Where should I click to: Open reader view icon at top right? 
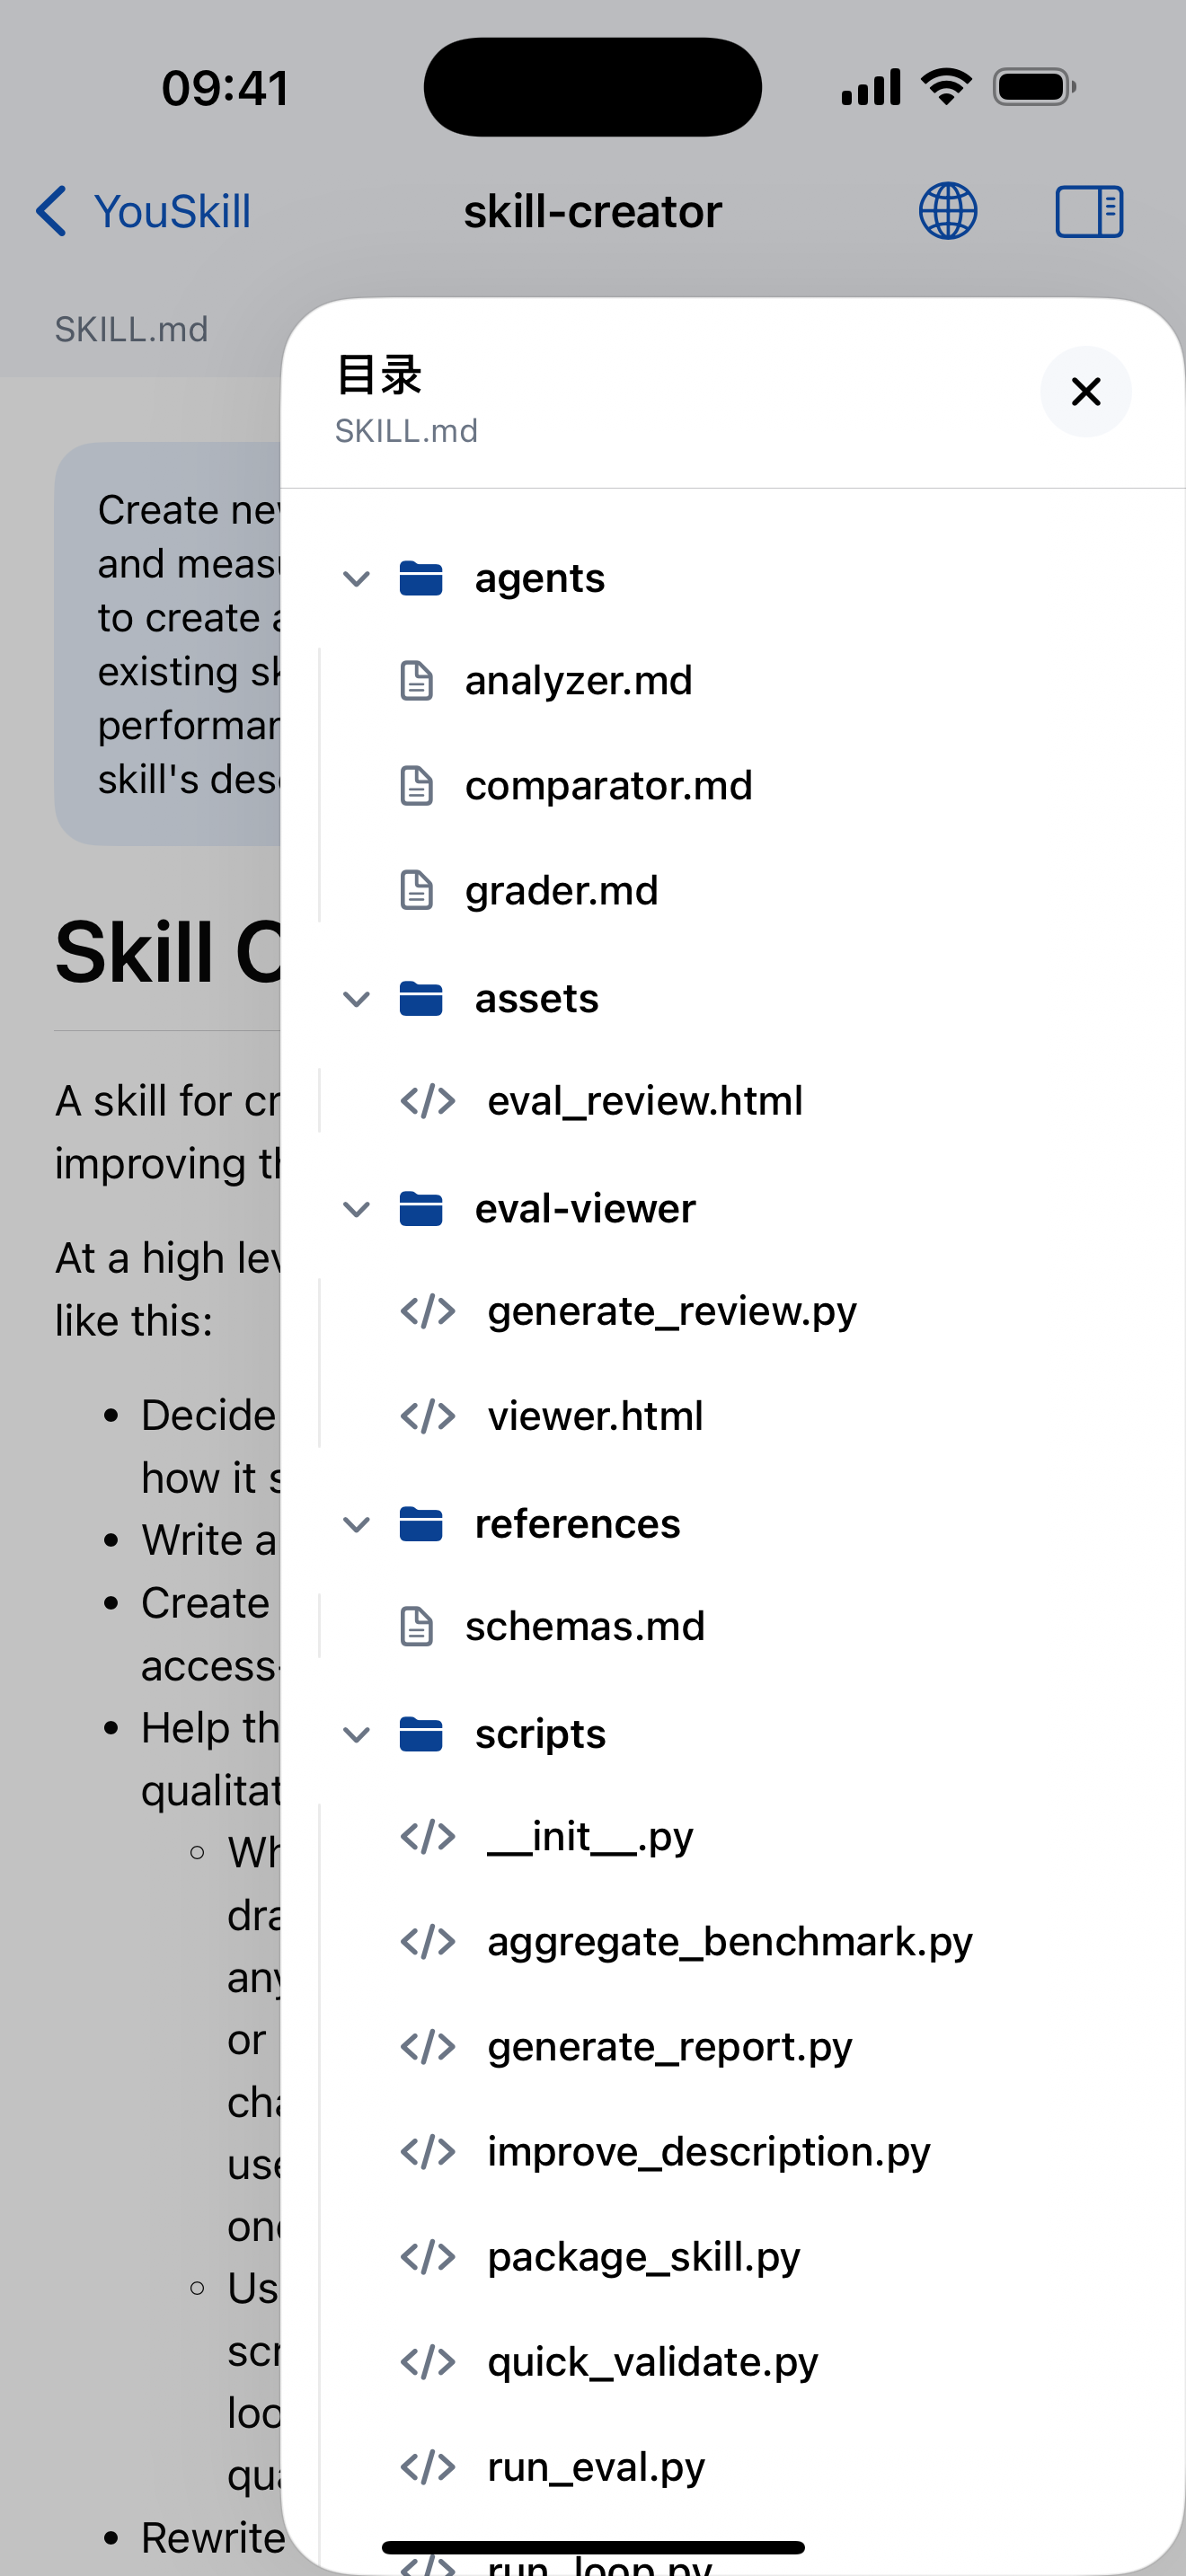click(x=1088, y=210)
